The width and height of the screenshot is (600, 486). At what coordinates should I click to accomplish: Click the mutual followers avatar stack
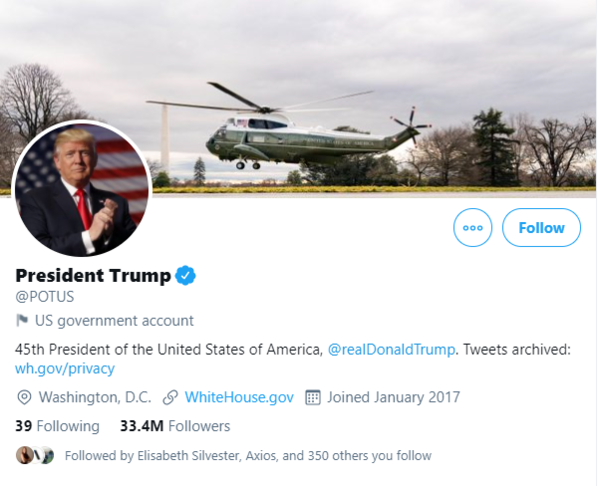(35, 455)
